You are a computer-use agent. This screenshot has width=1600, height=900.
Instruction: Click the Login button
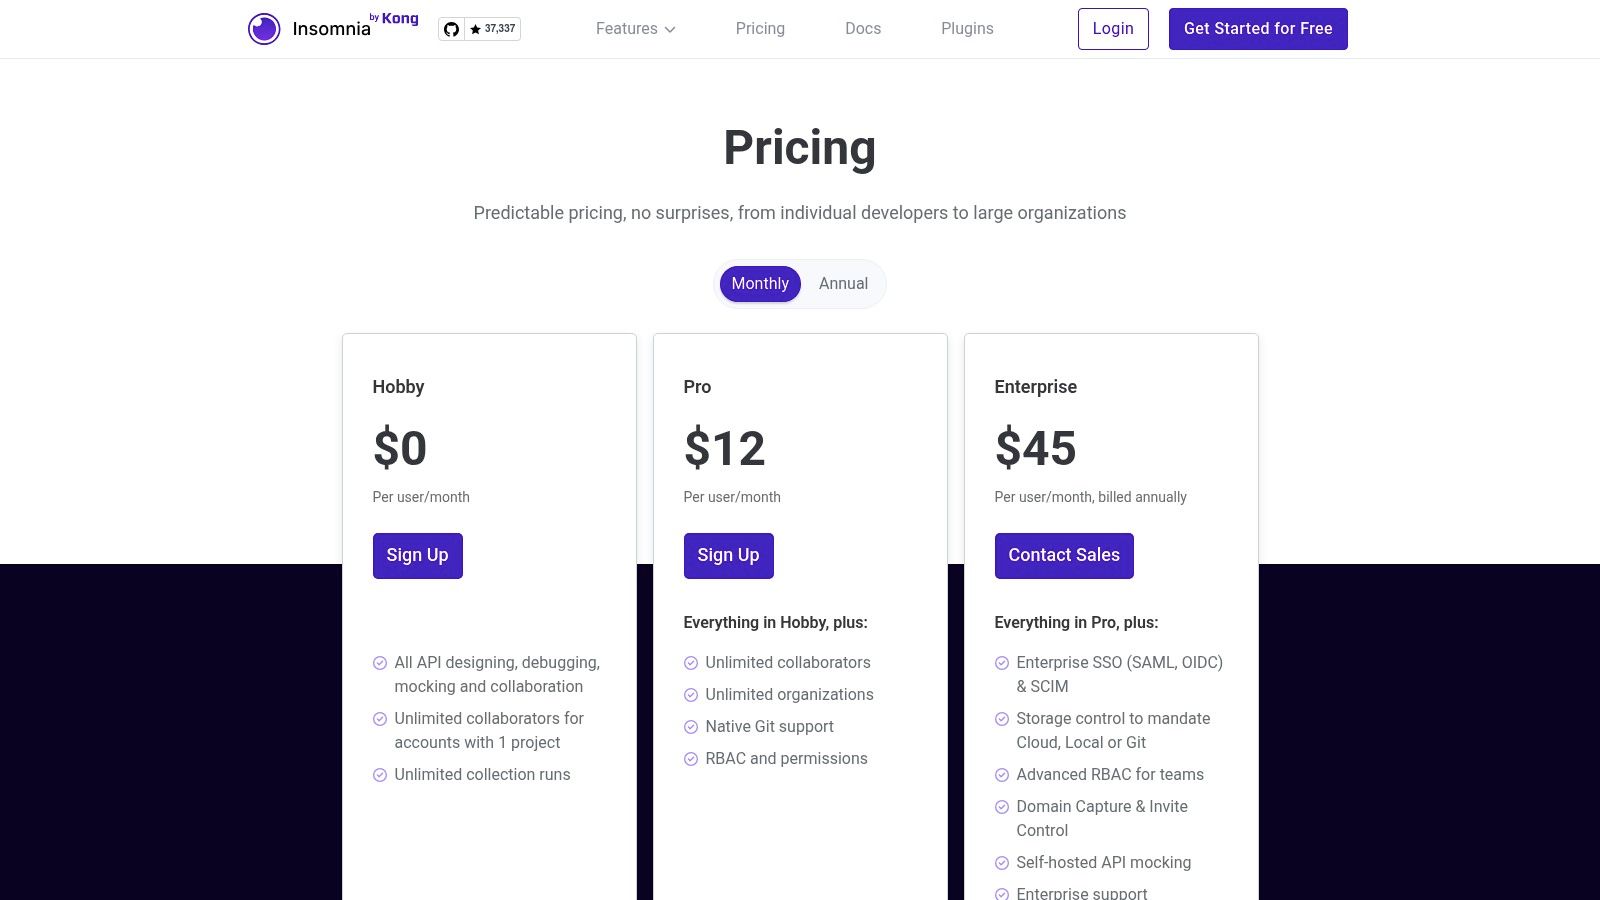pyautogui.click(x=1113, y=29)
